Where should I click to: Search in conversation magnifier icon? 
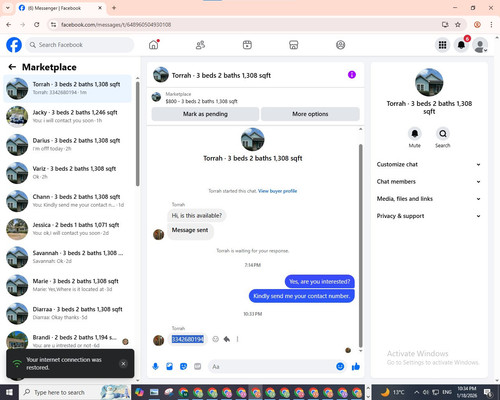coord(443,134)
